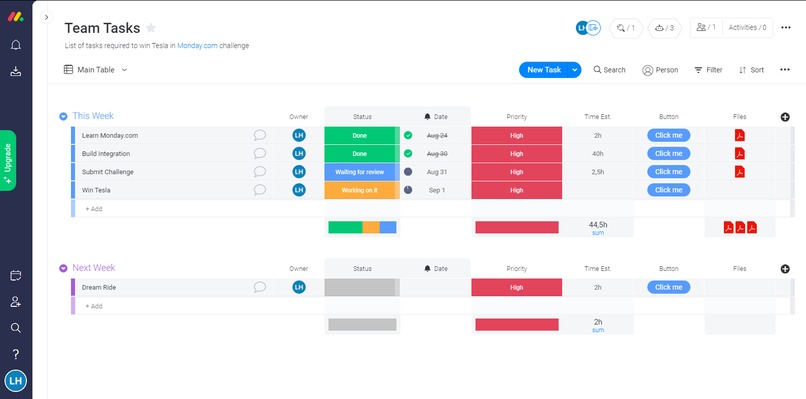Open the help question mark icon
This screenshot has width=806, height=399.
click(x=15, y=354)
